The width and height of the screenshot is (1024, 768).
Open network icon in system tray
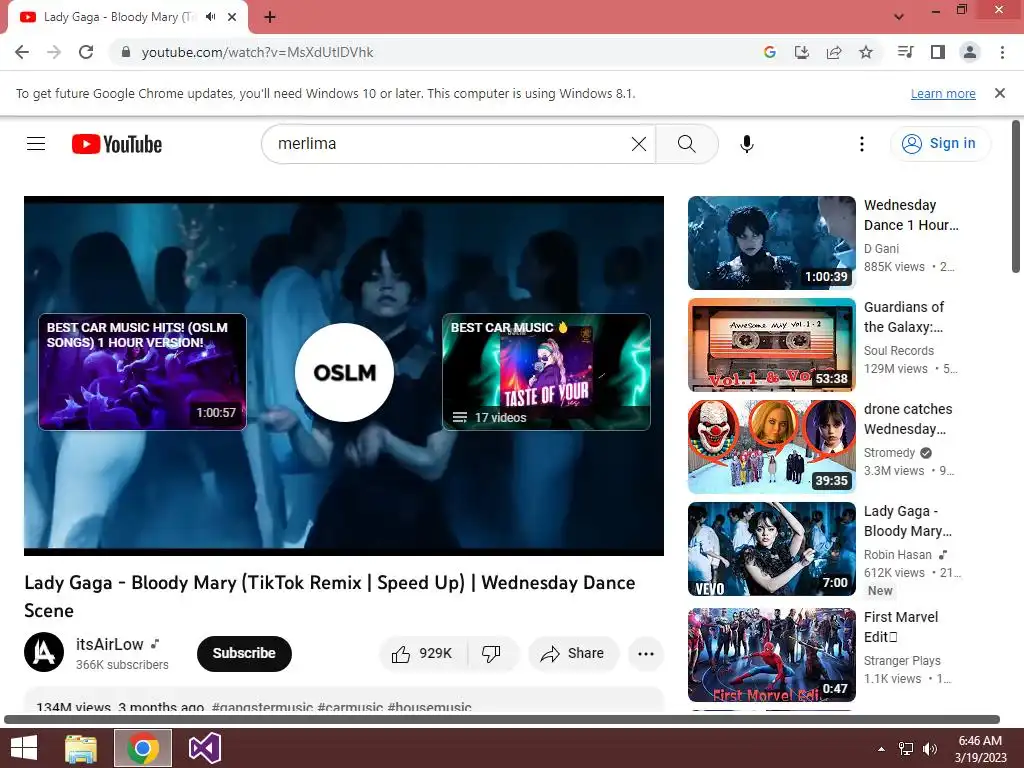[x=906, y=749]
